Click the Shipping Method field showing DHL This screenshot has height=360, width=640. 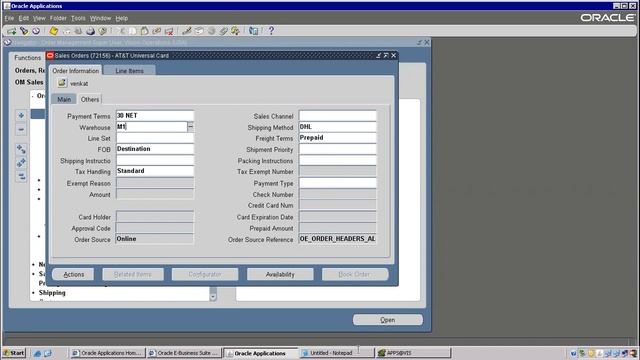tap(338, 127)
